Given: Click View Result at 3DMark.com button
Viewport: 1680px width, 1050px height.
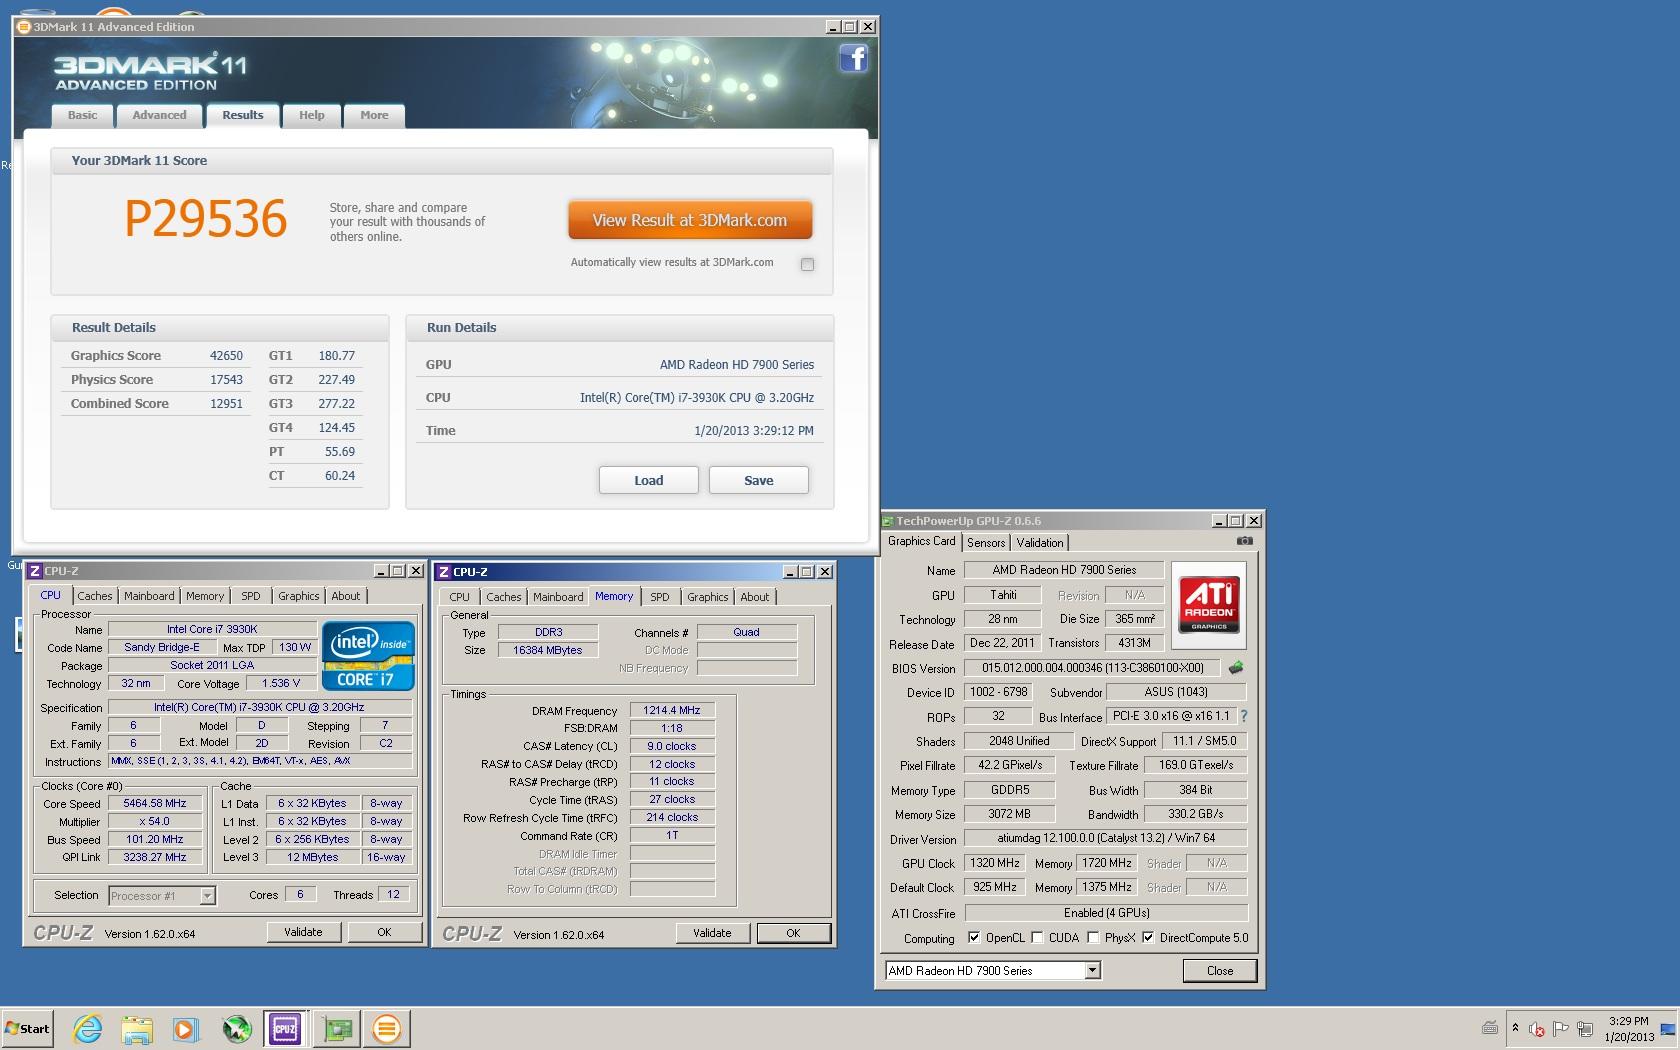Looking at the screenshot, I should pos(690,221).
